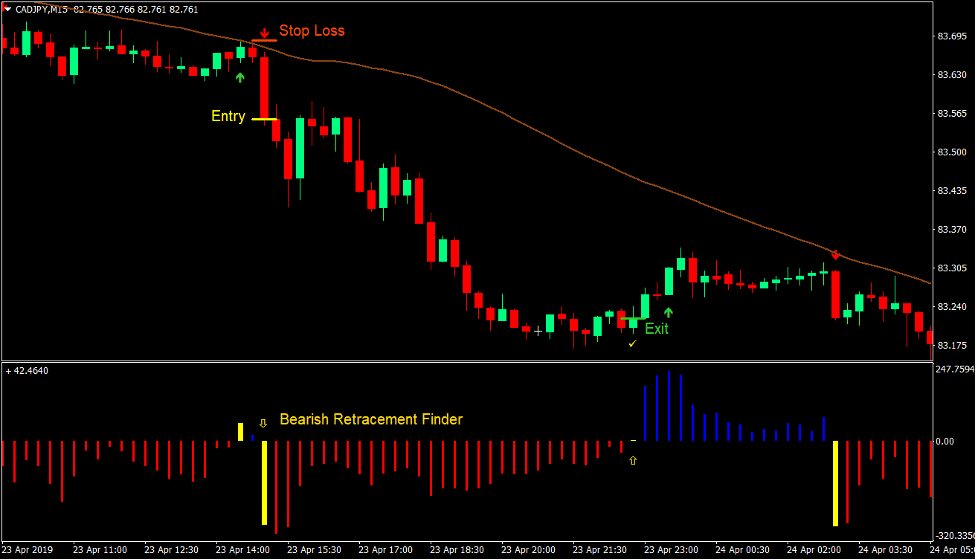Select the Bearish Retracement Finder label
This screenshot has width=977, height=560.
(371, 419)
